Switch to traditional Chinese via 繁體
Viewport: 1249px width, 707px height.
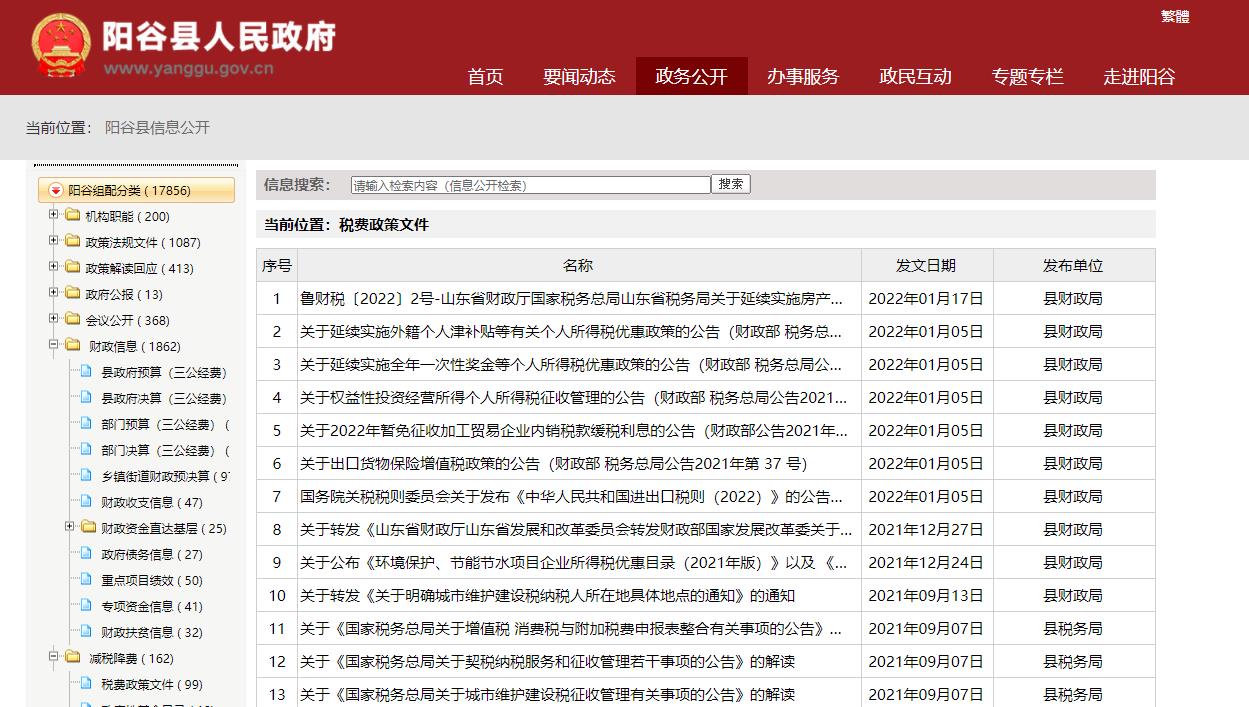click(1175, 16)
